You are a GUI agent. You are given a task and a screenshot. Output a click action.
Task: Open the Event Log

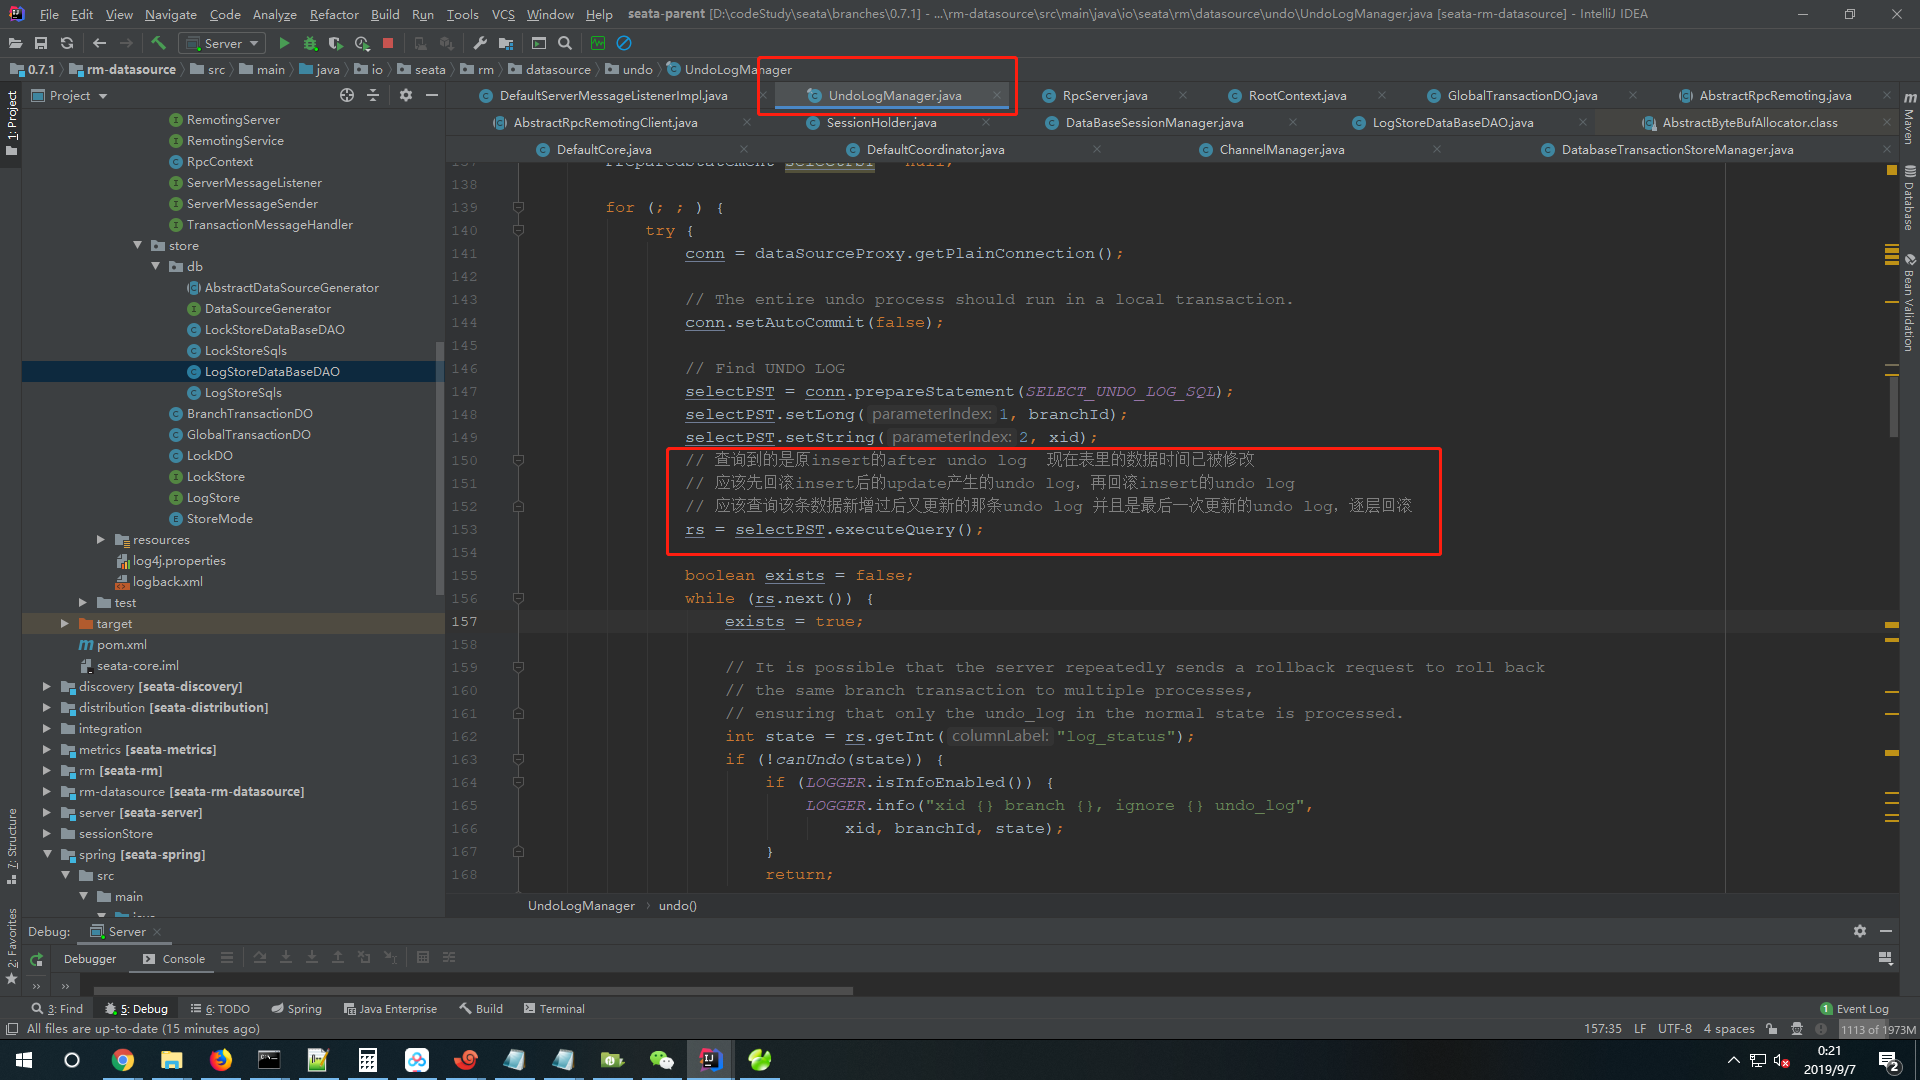pyautogui.click(x=1855, y=1008)
